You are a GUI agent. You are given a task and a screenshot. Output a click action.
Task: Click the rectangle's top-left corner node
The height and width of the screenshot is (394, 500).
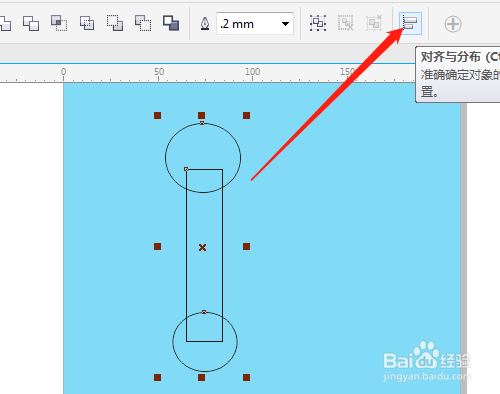pyautogui.click(x=186, y=169)
